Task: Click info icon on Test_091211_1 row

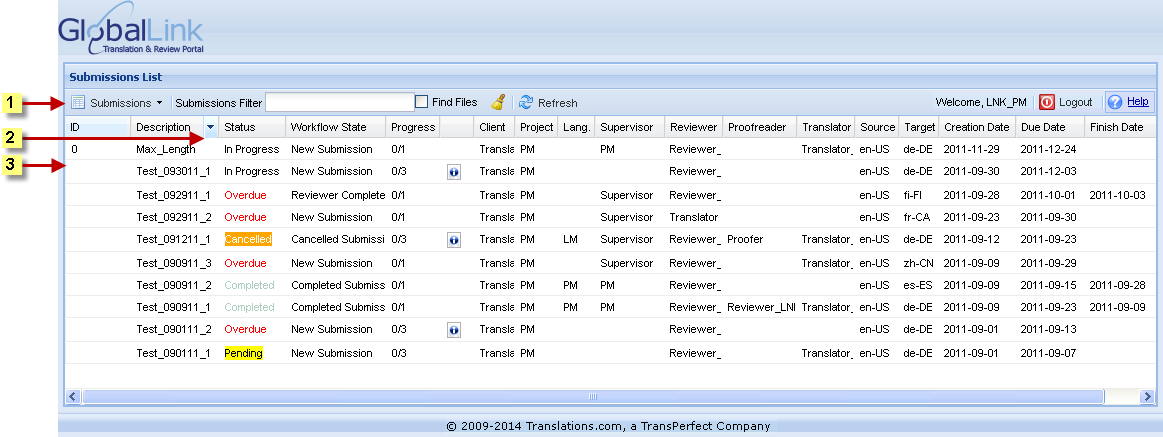Action: 453,241
